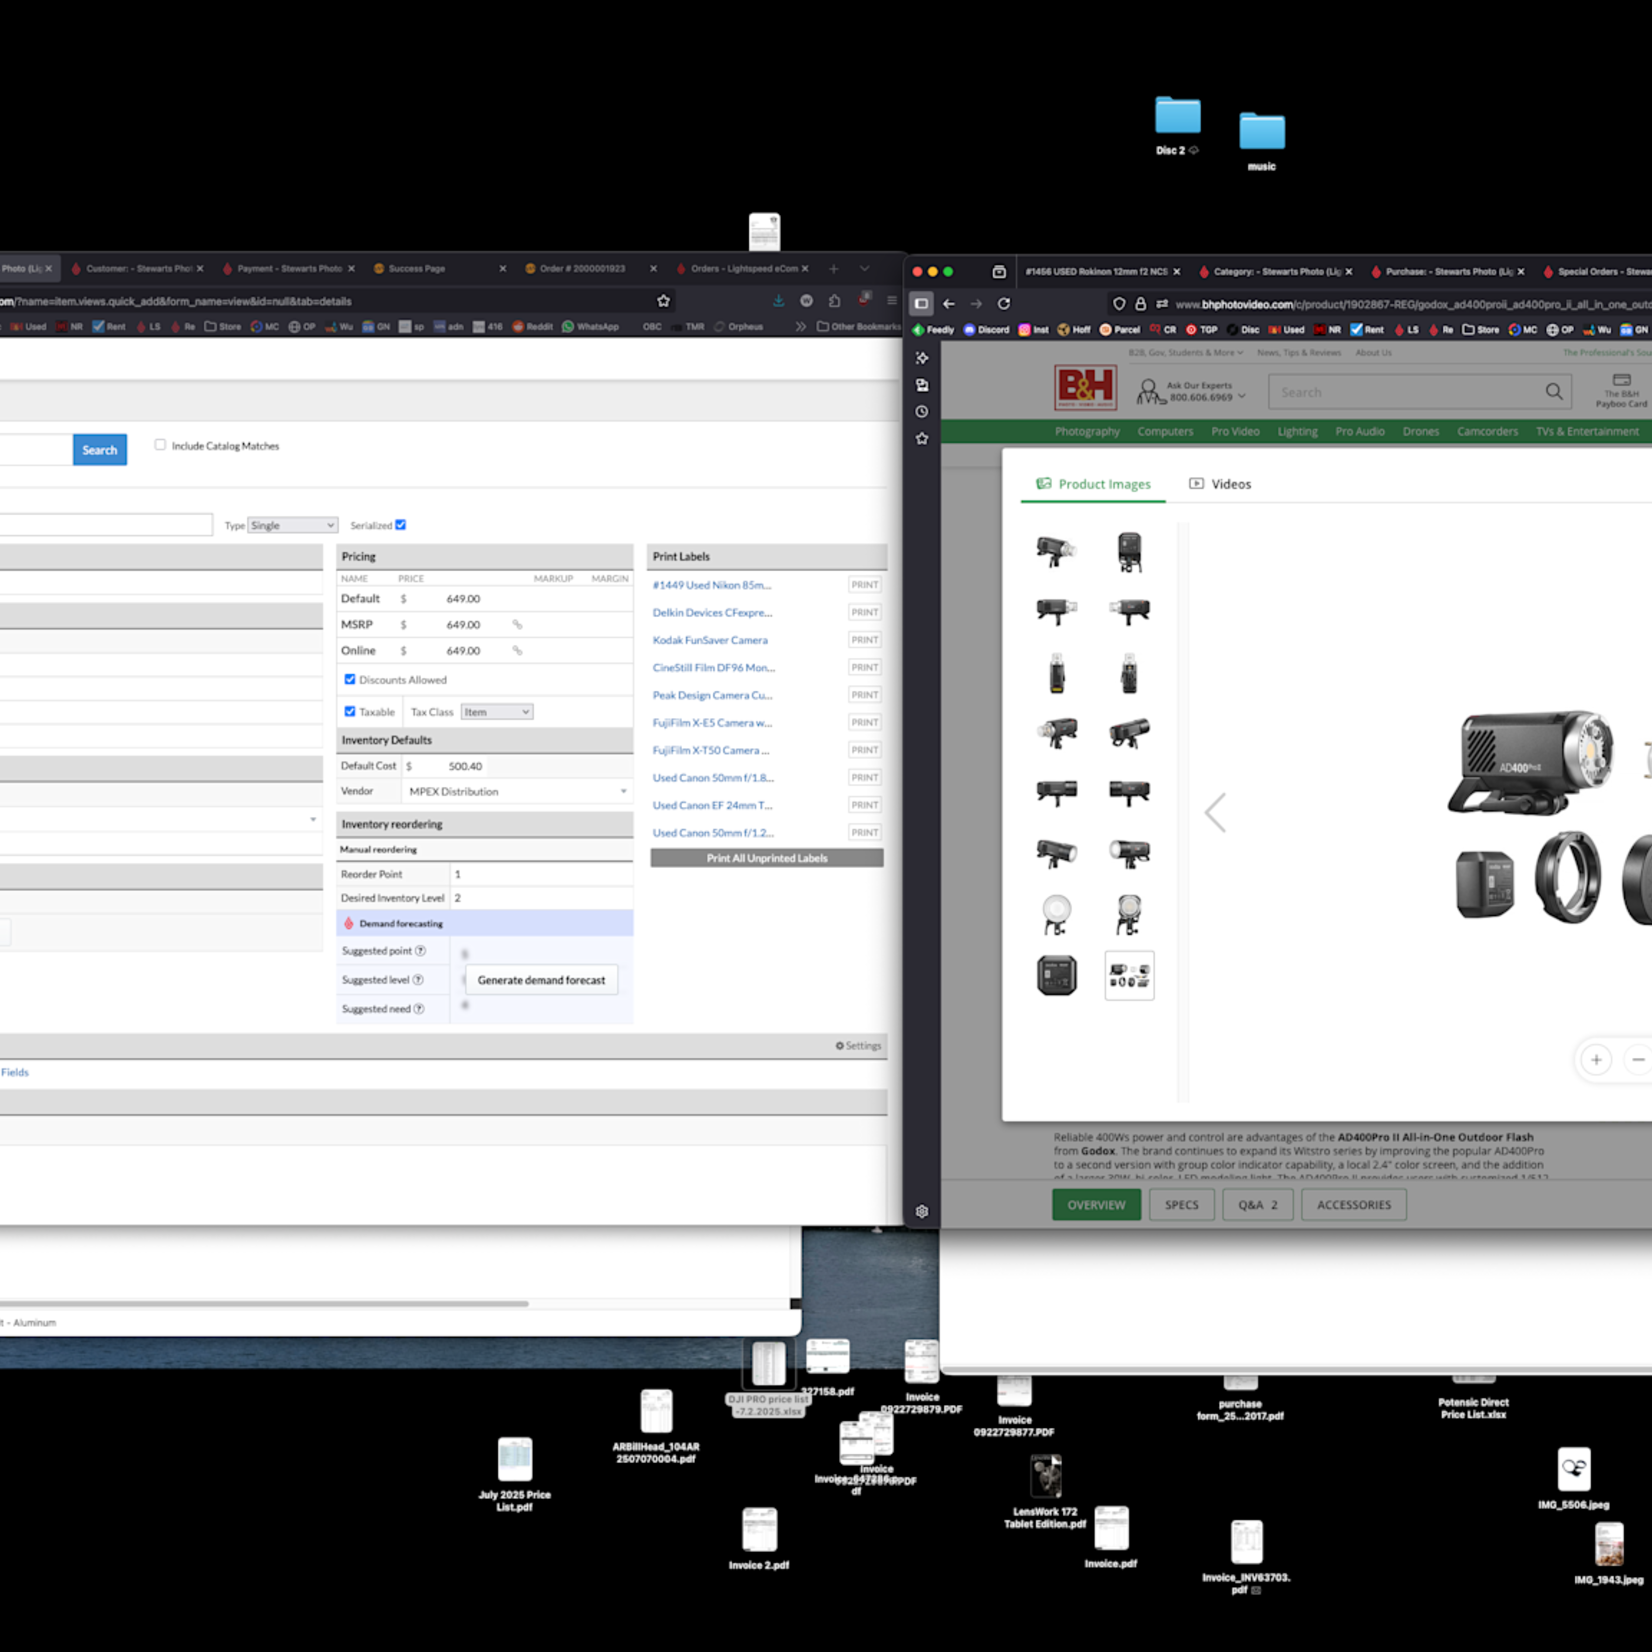Click the previous image arrow in the gallery

pyautogui.click(x=1215, y=812)
